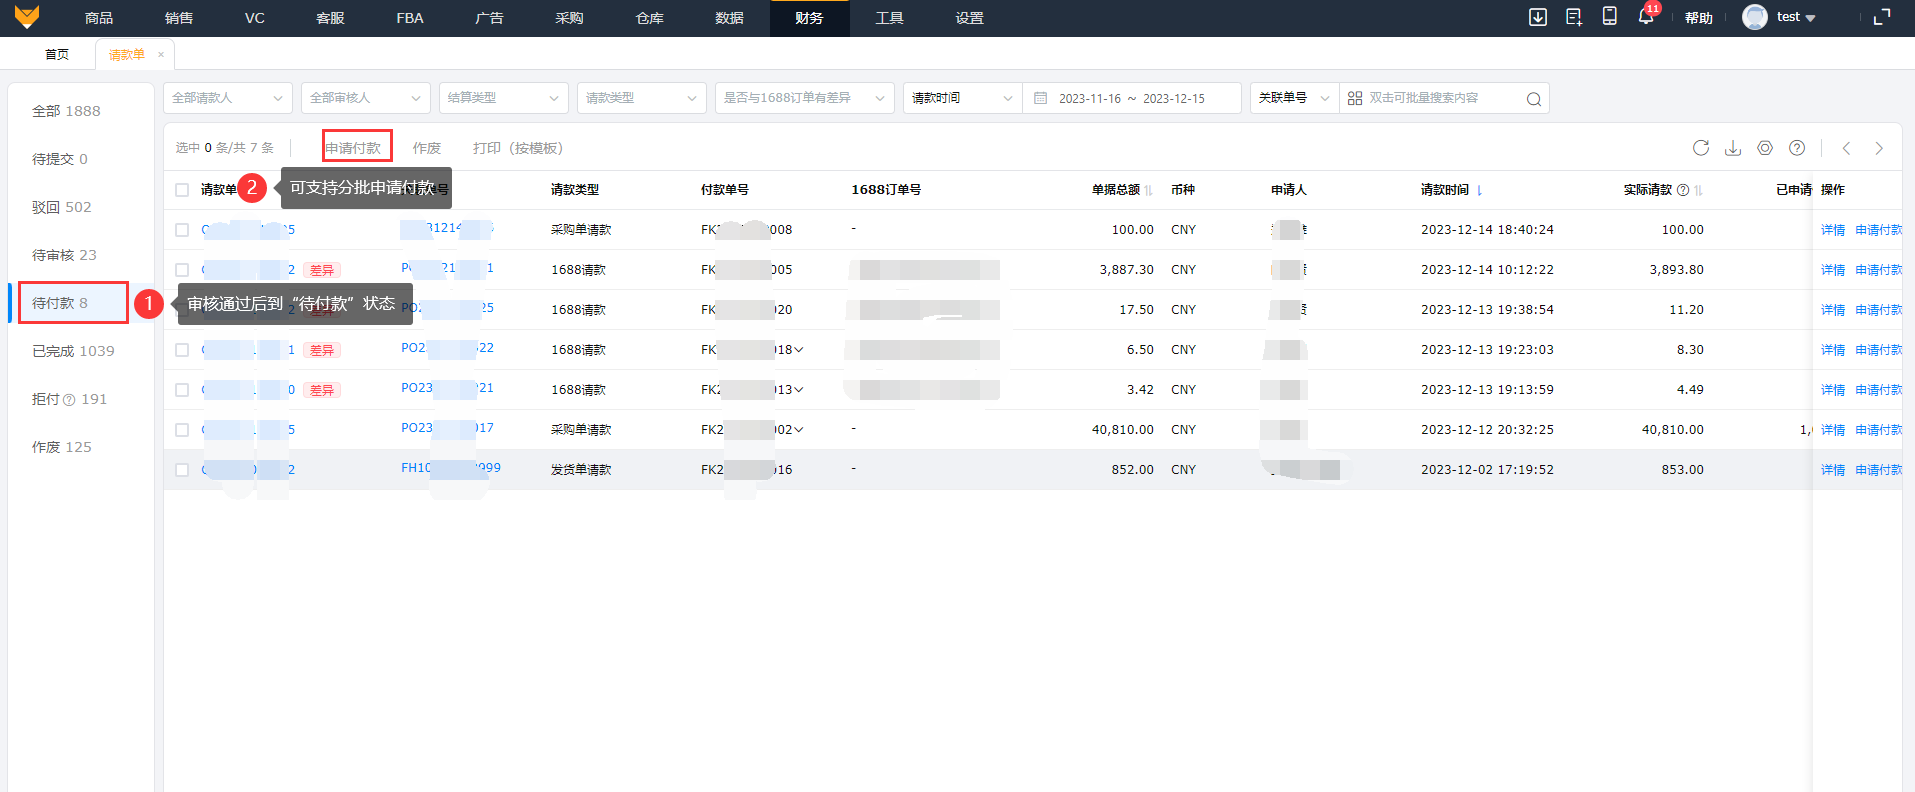
Task: Open the column settings gear icon
Action: 1765,148
